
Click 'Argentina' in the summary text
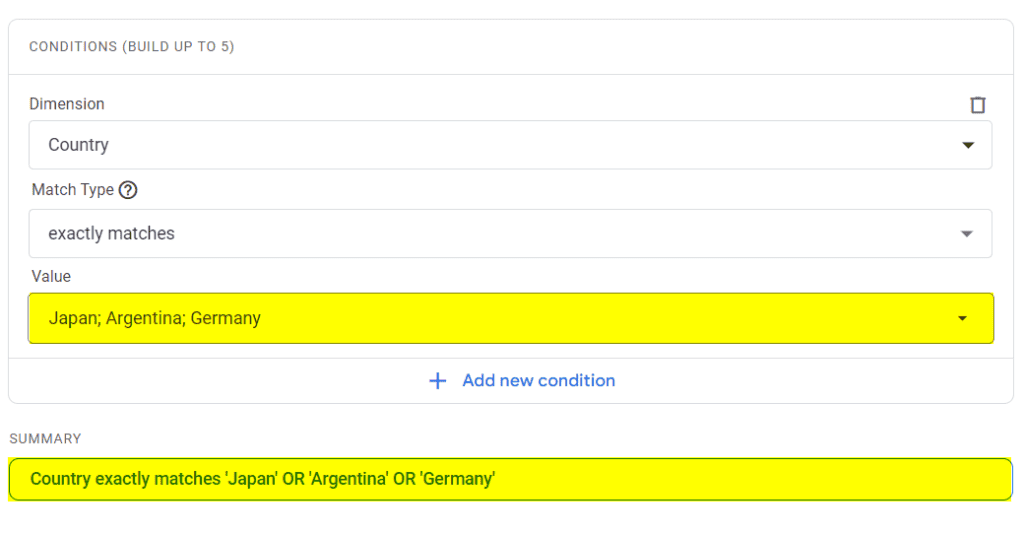pos(348,479)
